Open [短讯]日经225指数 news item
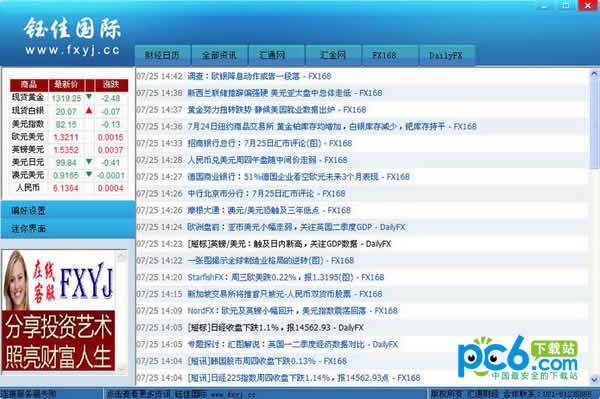 click(304, 378)
